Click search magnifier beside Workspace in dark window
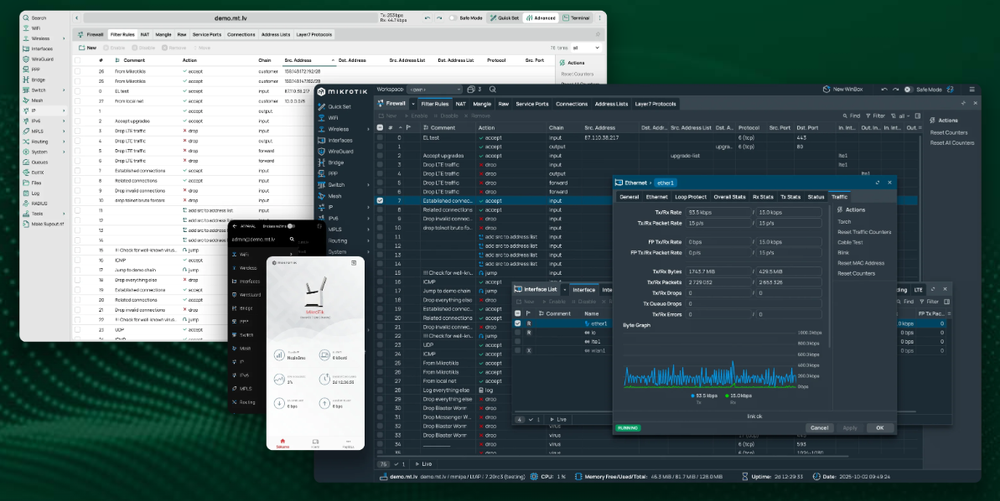The height and width of the screenshot is (501, 1000). (x=492, y=89)
